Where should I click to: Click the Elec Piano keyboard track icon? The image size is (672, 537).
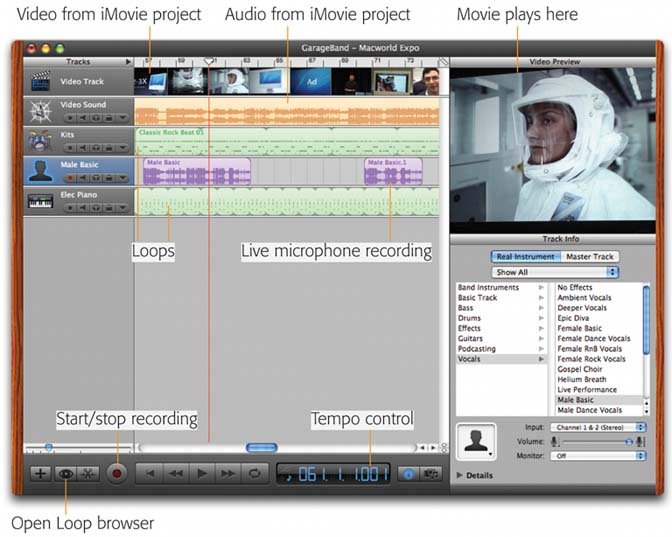[40, 202]
